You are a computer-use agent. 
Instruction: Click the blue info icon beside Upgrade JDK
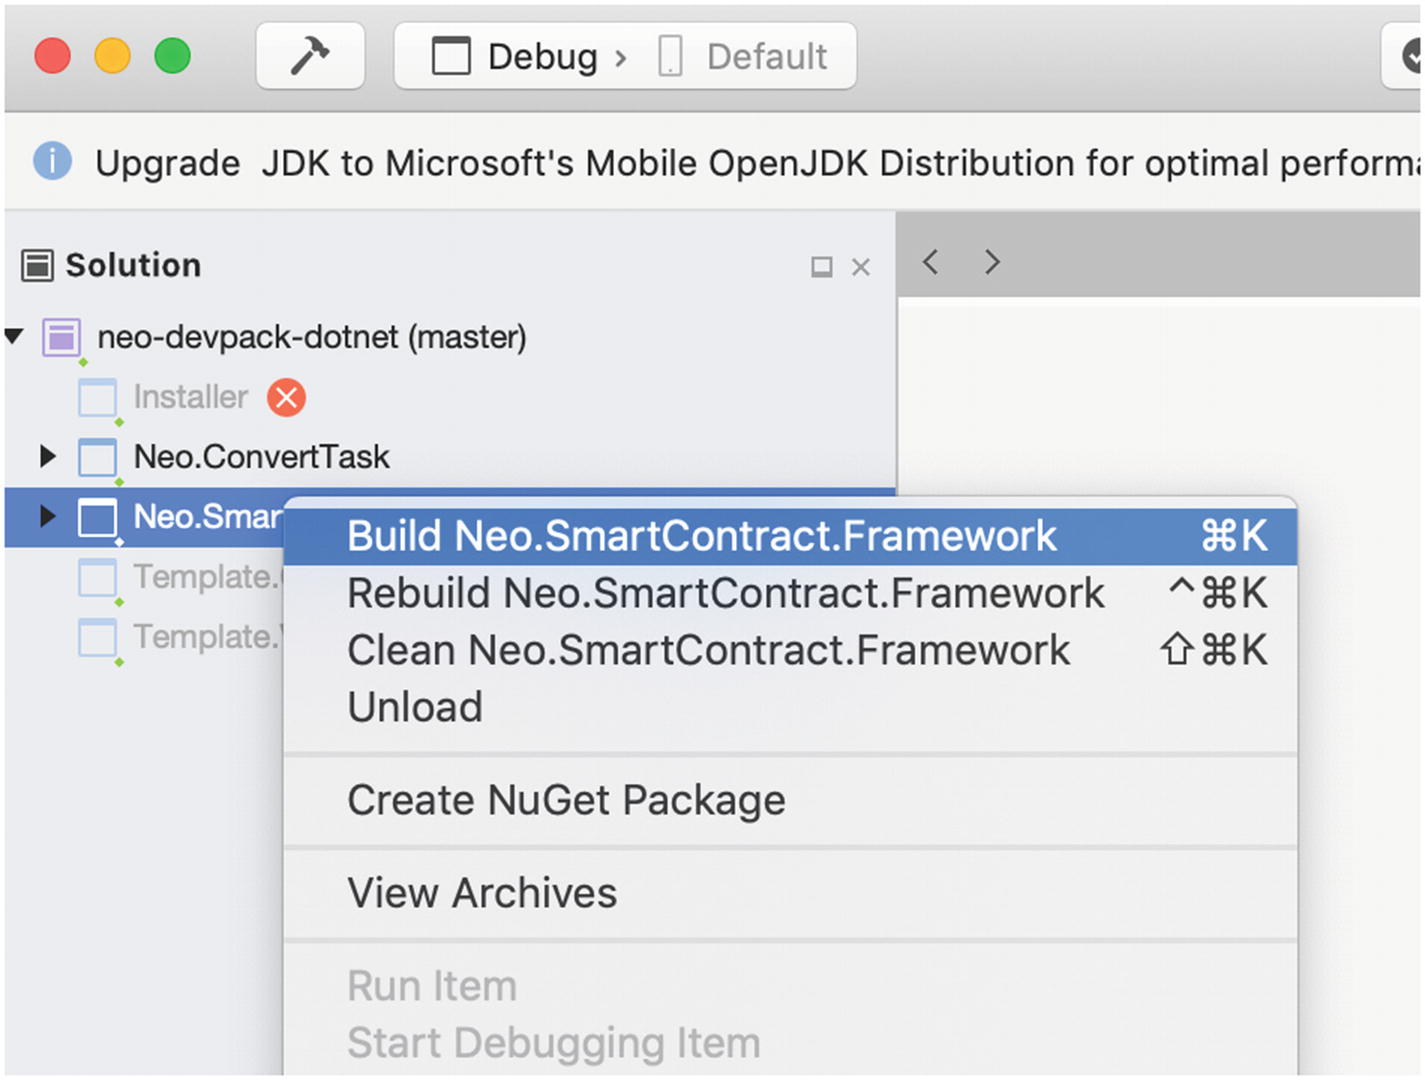point(52,161)
